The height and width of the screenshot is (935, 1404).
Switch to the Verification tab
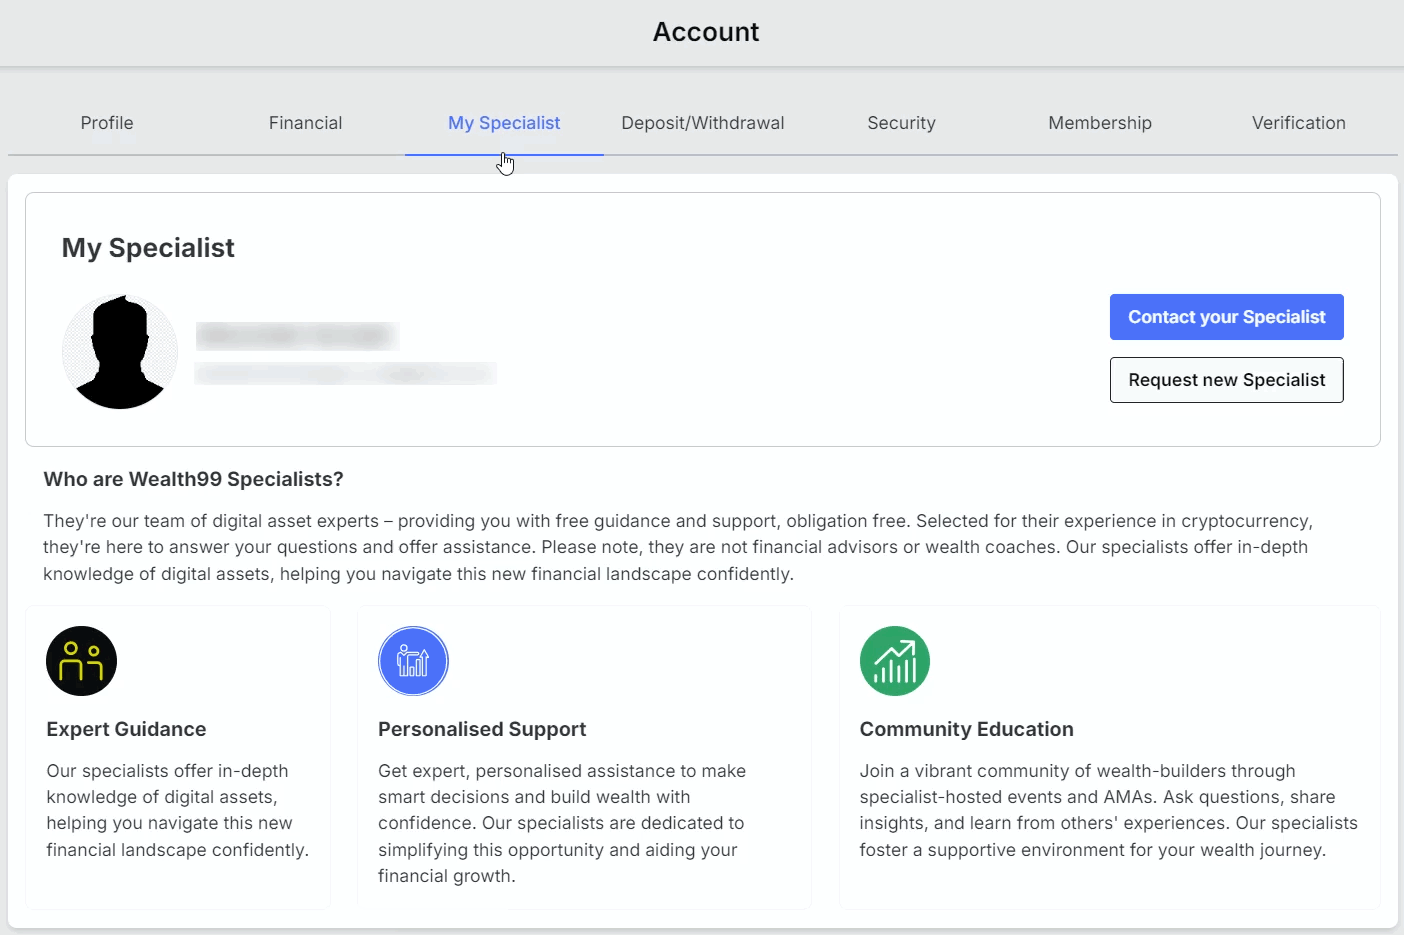tap(1299, 123)
